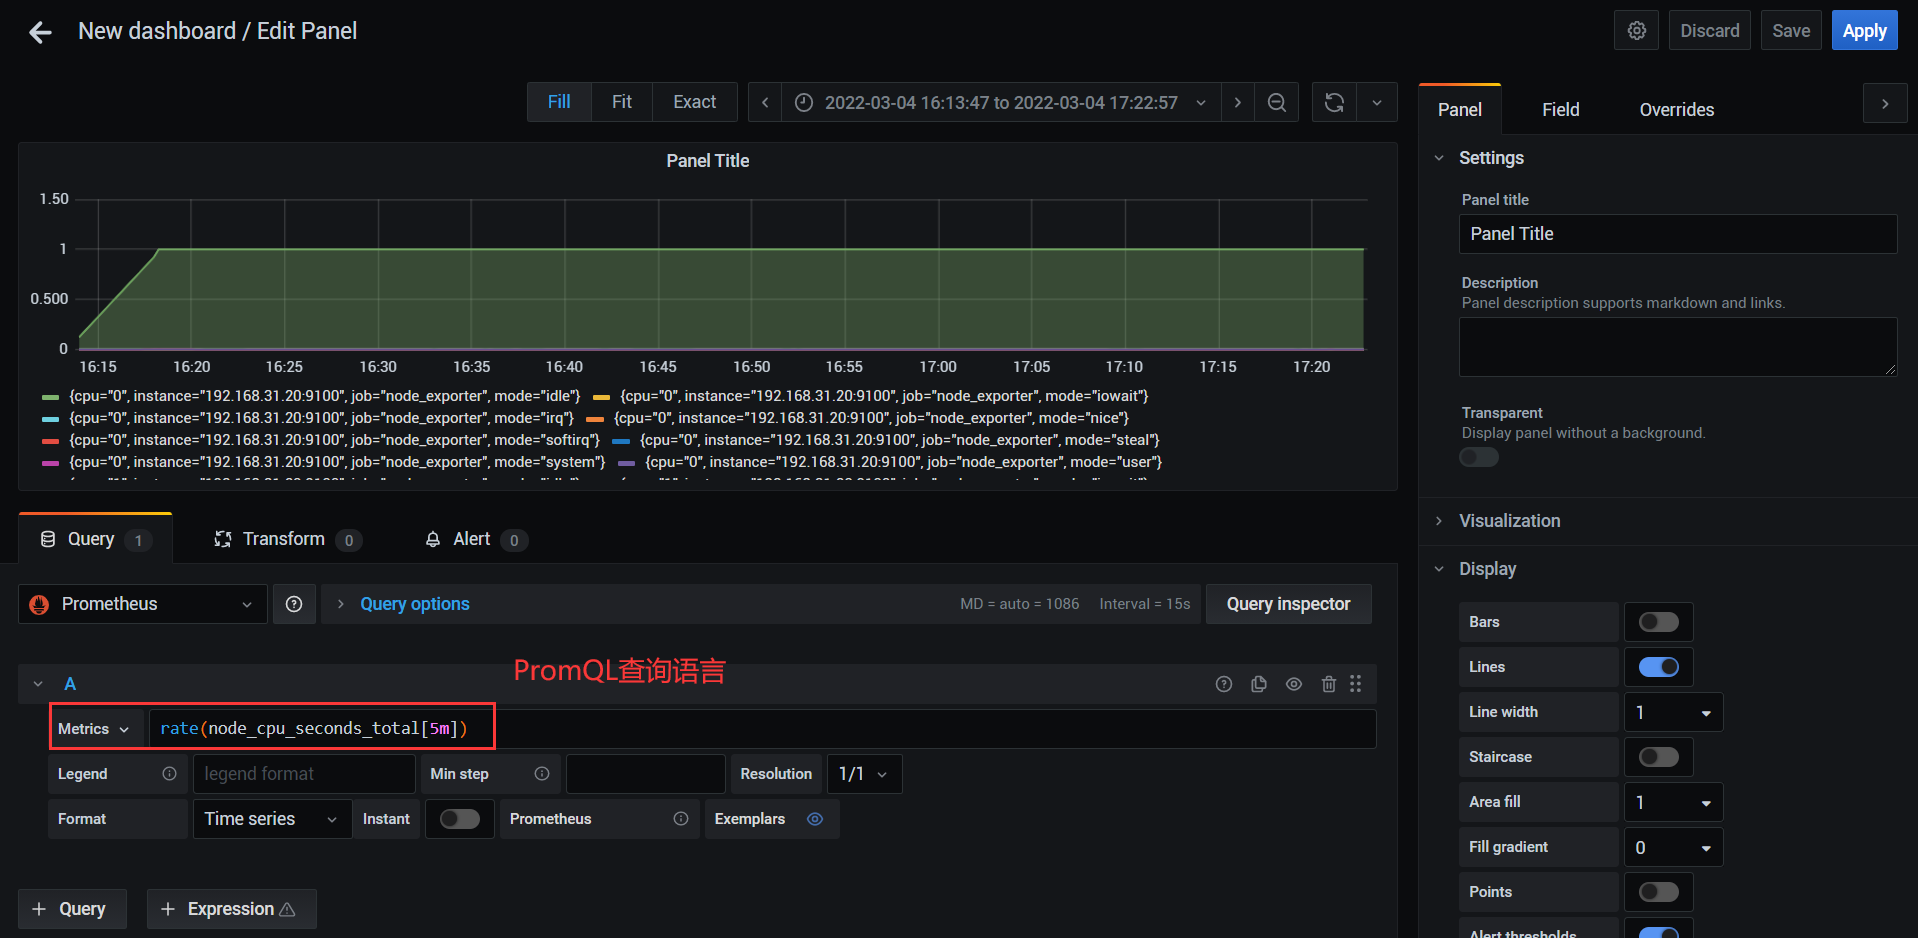The width and height of the screenshot is (1918, 938).
Task: Open the Query inspector
Action: click(1288, 604)
